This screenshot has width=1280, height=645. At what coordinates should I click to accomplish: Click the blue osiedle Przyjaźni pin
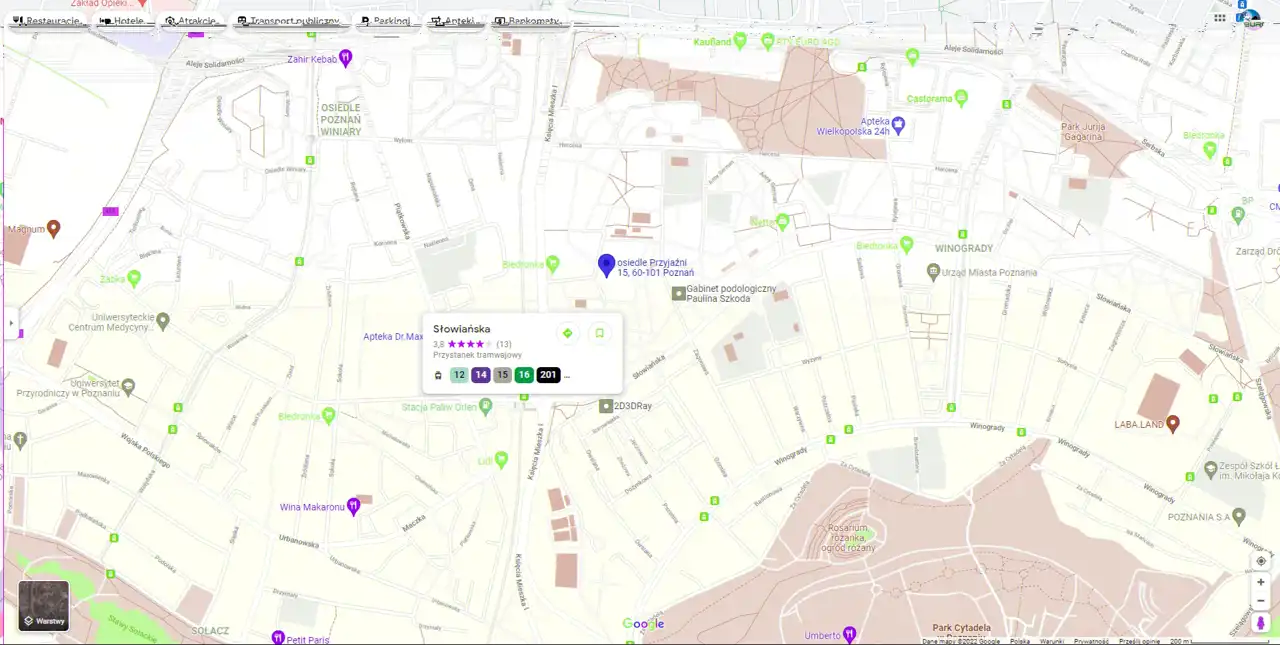click(605, 265)
